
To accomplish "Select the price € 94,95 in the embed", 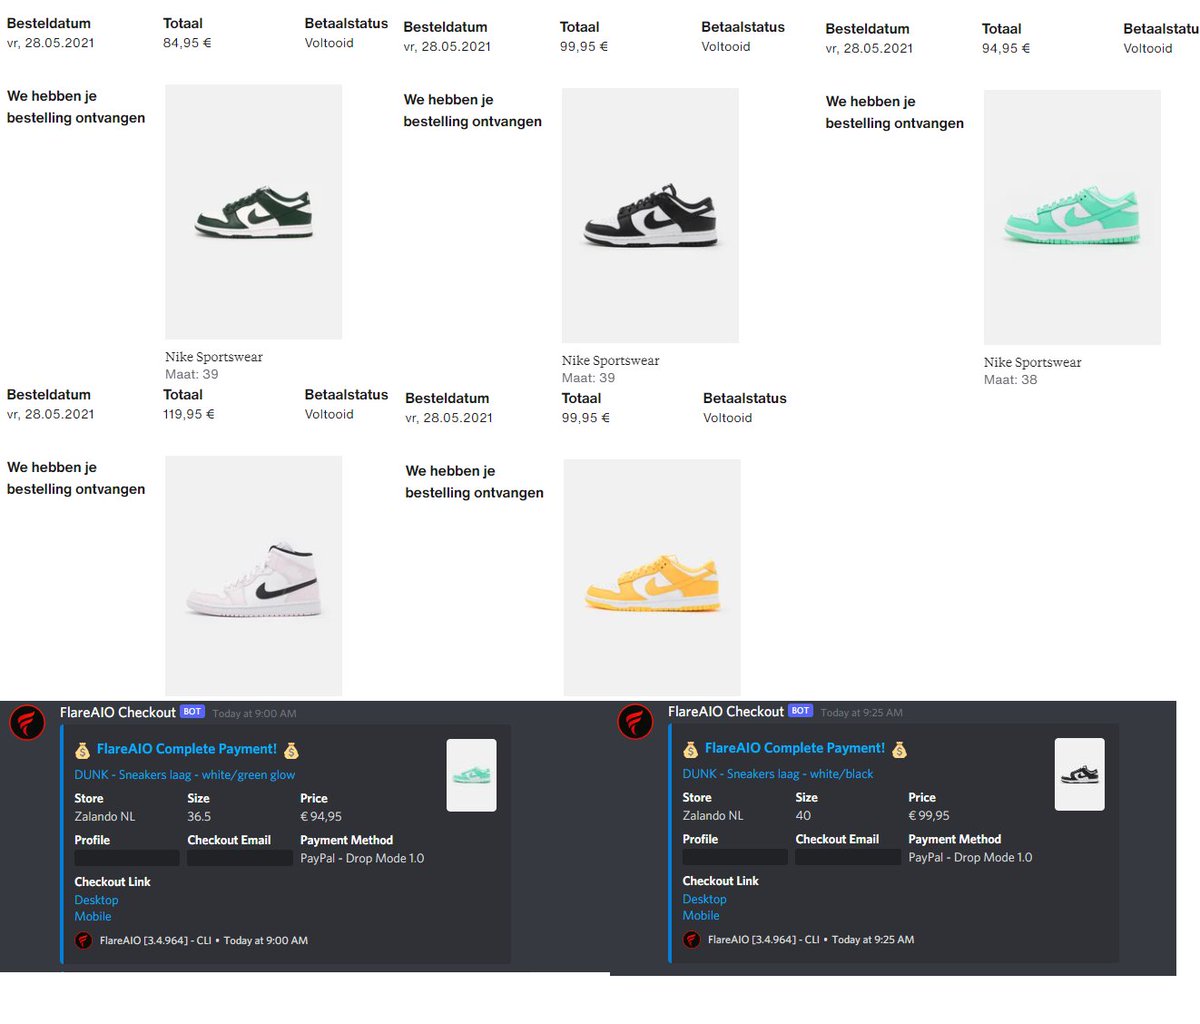I will click(x=321, y=817).
